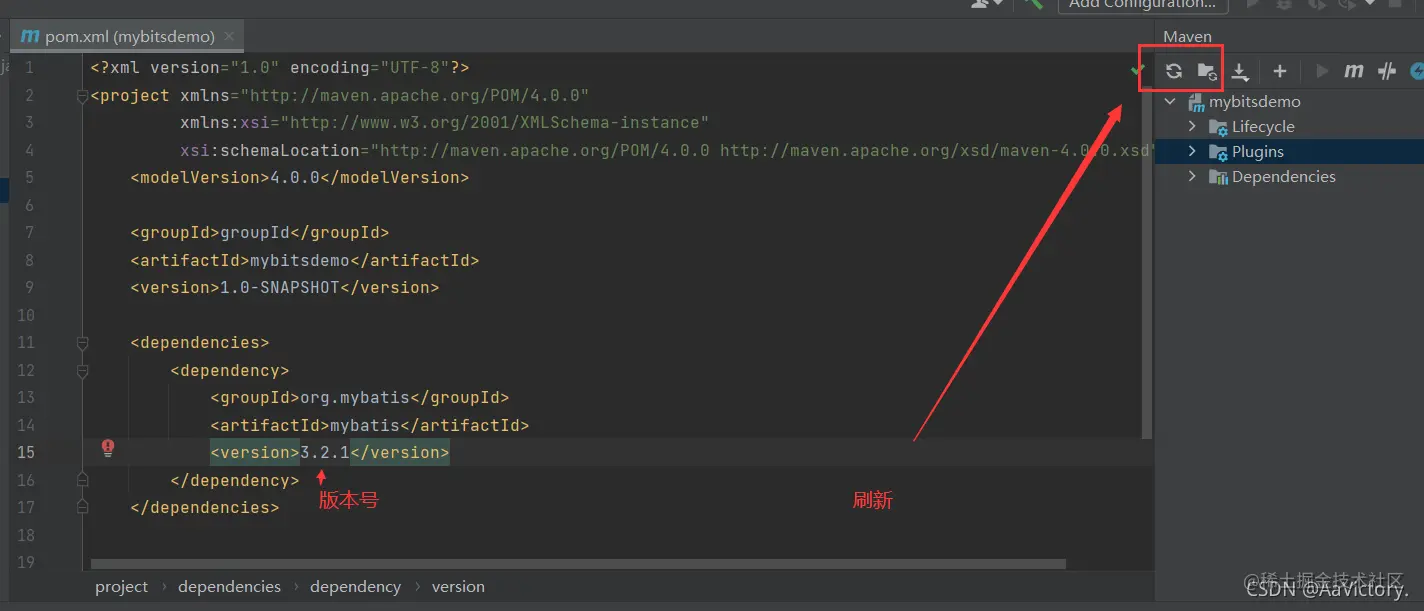
Task: Select the pom.xml (mybitsdemo) tab
Action: (x=129, y=37)
